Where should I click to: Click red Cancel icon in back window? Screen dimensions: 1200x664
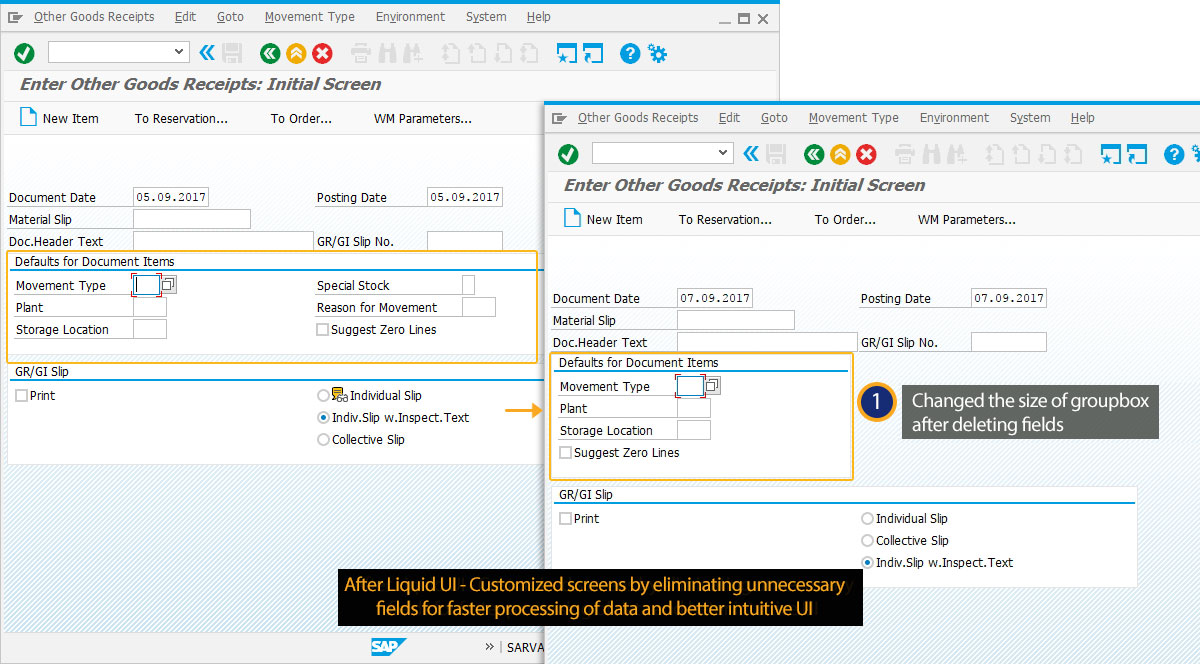click(322, 53)
